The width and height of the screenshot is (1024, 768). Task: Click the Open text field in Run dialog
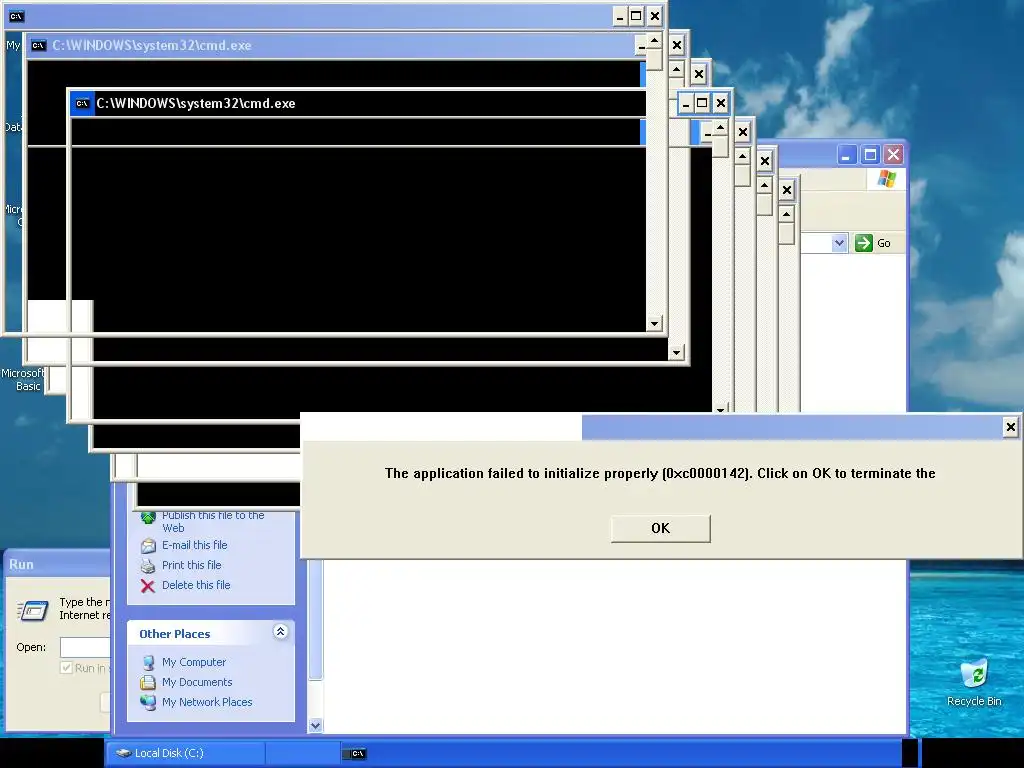coord(85,647)
